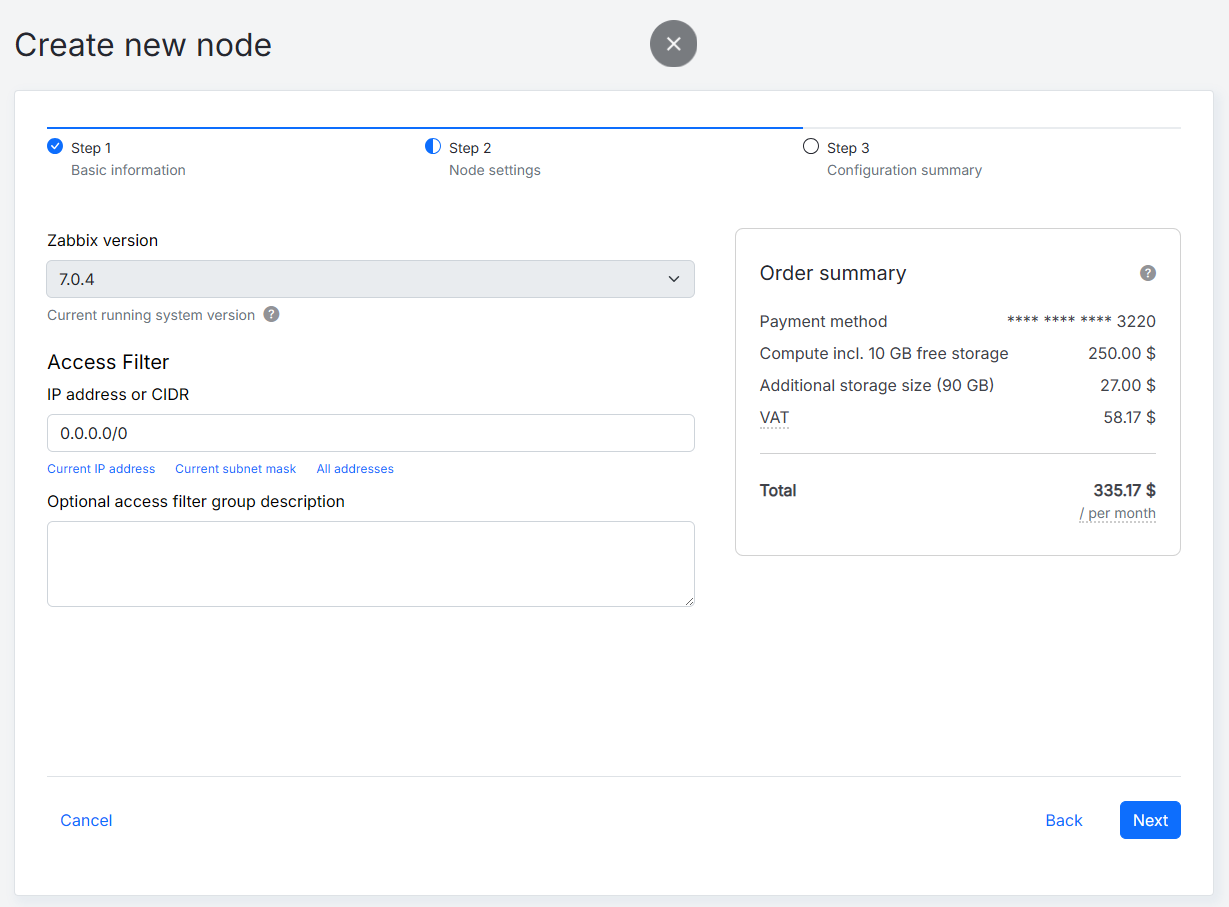This screenshot has width=1229, height=907.
Task: Cancel node creation
Action: 86,820
